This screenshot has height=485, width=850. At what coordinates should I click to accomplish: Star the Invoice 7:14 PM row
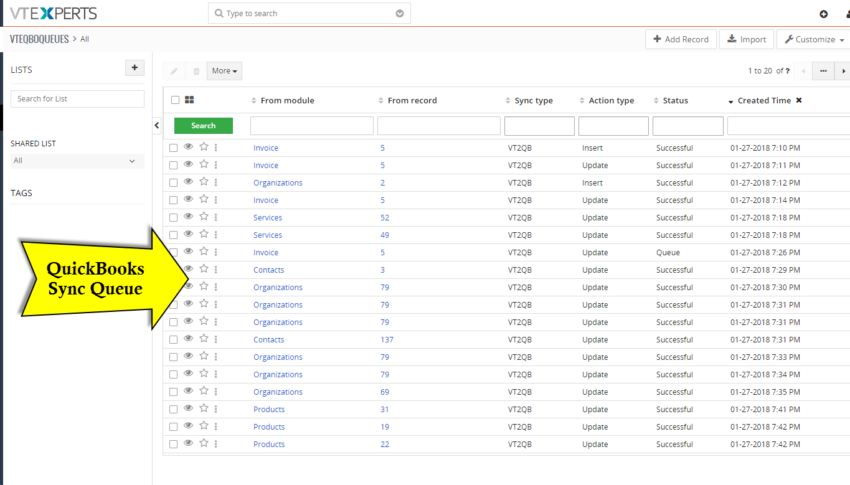coord(204,199)
